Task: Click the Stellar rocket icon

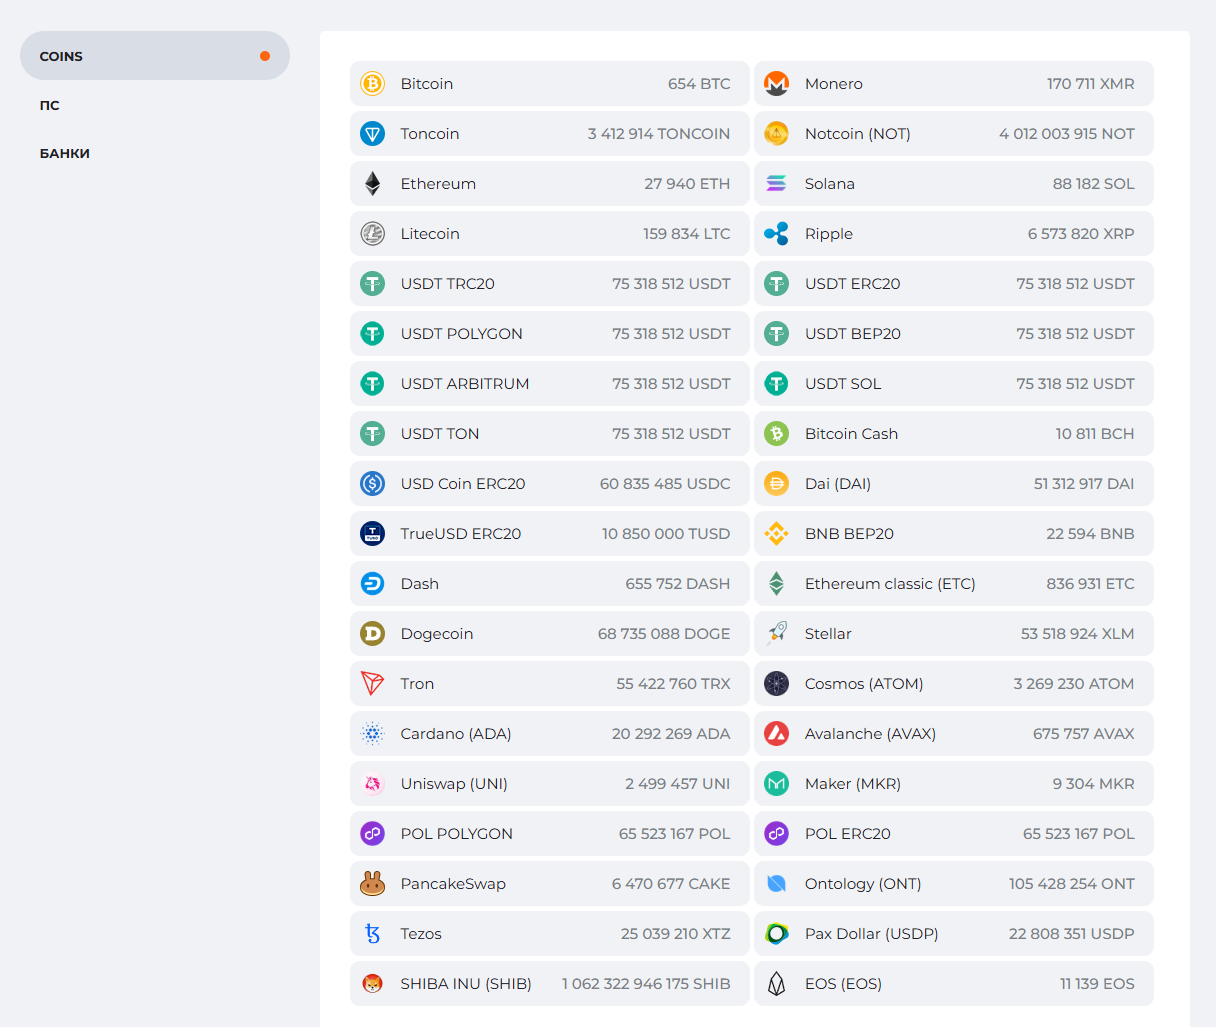Action: coord(777,634)
